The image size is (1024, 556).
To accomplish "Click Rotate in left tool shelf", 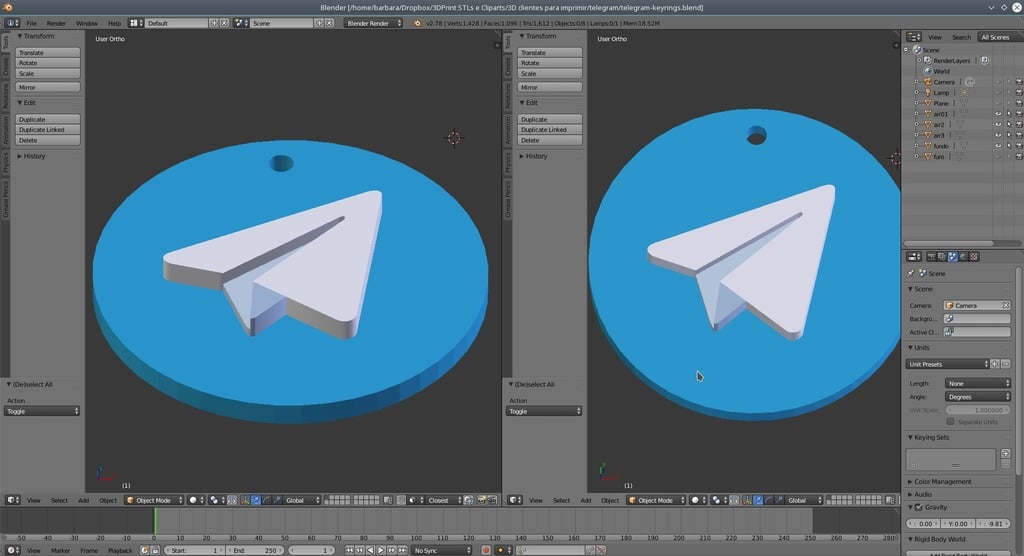I will coord(48,63).
